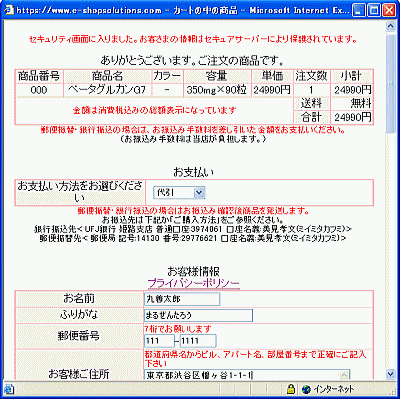The height and width of the screenshot is (399, 400).
Task: Close the Internet Explorer window
Action: [x=389, y=10]
